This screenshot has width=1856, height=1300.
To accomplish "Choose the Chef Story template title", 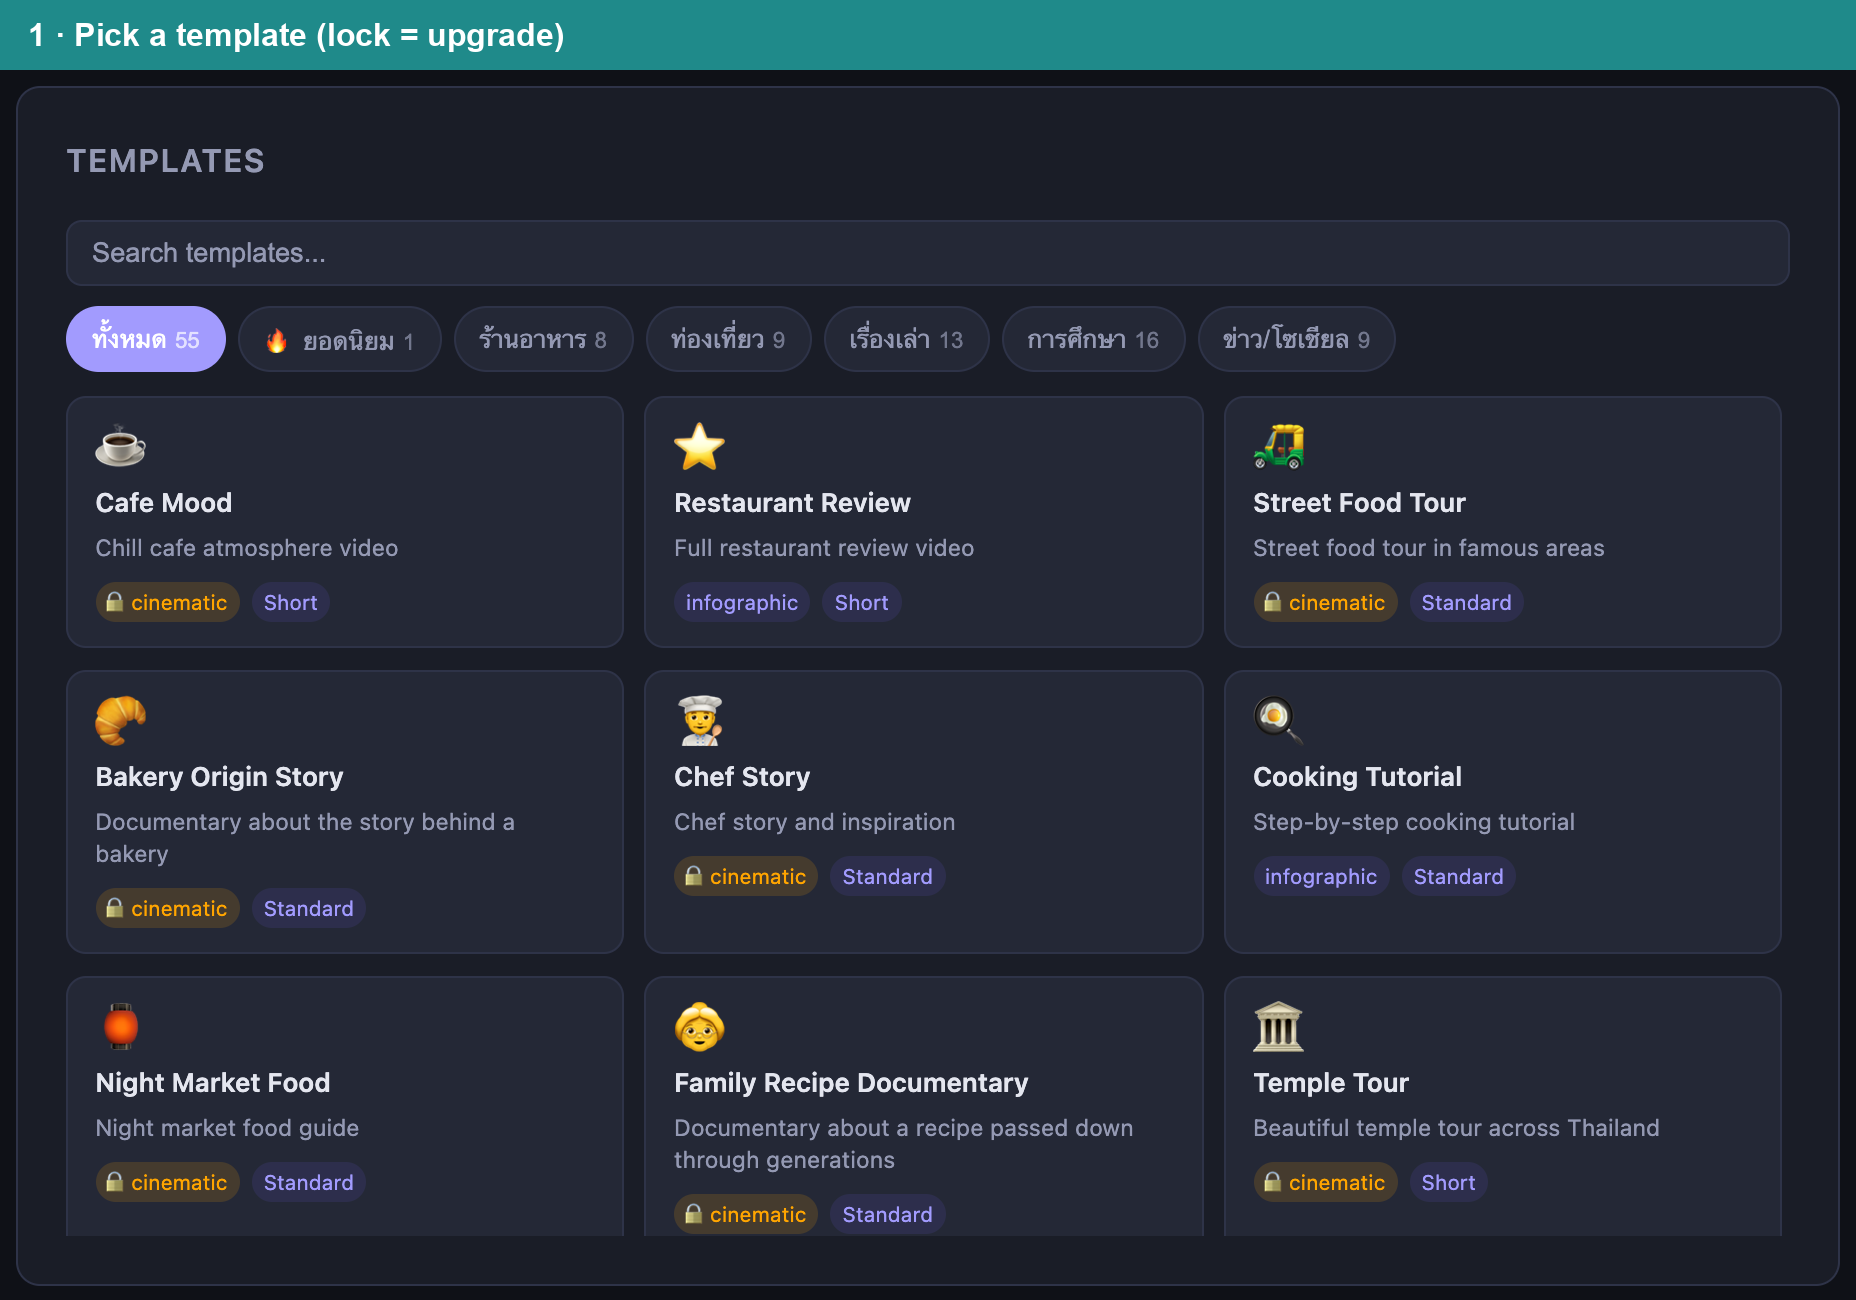I will (x=743, y=777).
